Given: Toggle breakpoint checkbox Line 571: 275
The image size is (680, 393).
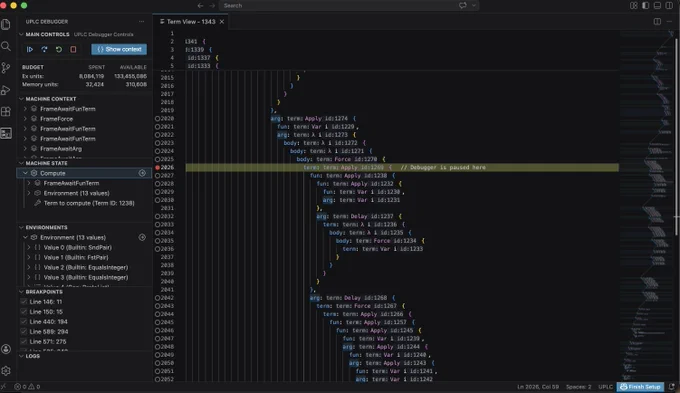Looking at the screenshot, I should tap(24, 341).
